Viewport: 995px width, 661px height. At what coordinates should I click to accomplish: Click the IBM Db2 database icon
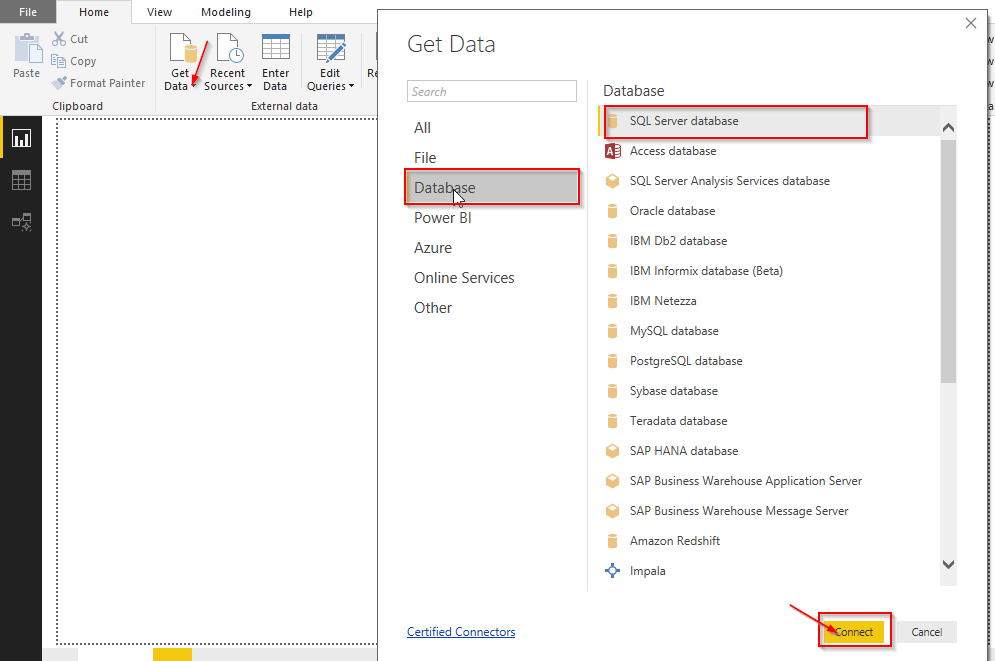pos(612,241)
